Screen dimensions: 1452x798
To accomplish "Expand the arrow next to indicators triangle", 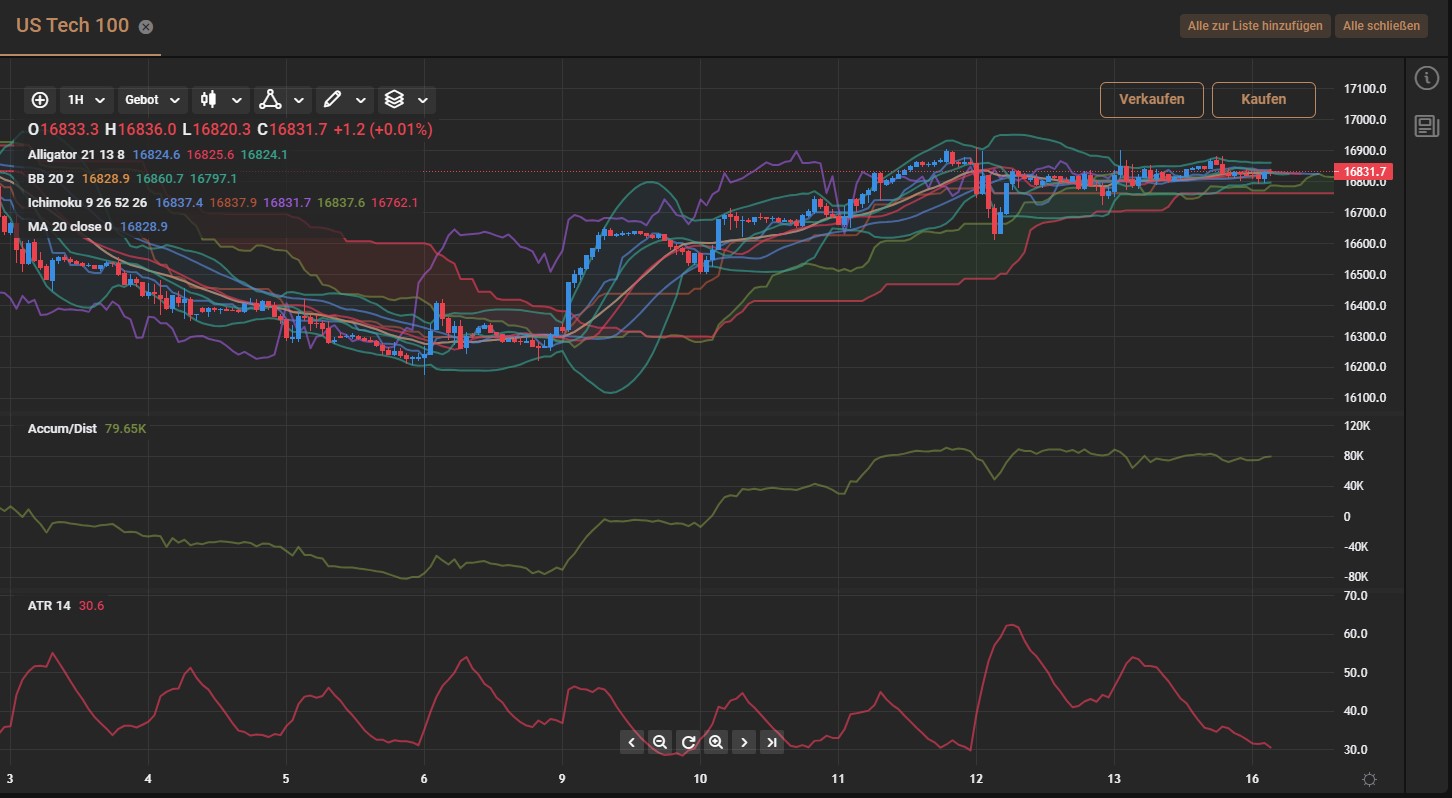I will (x=299, y=100).
